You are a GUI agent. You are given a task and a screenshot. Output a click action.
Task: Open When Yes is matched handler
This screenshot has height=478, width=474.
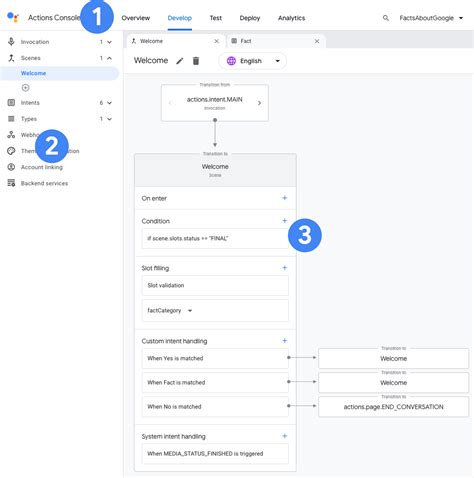[215, 358]
